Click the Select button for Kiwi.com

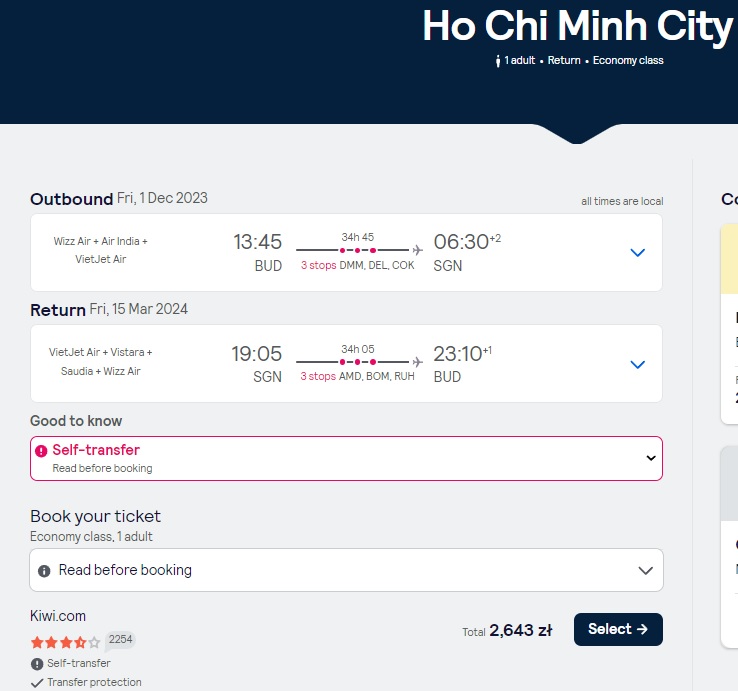618,629
